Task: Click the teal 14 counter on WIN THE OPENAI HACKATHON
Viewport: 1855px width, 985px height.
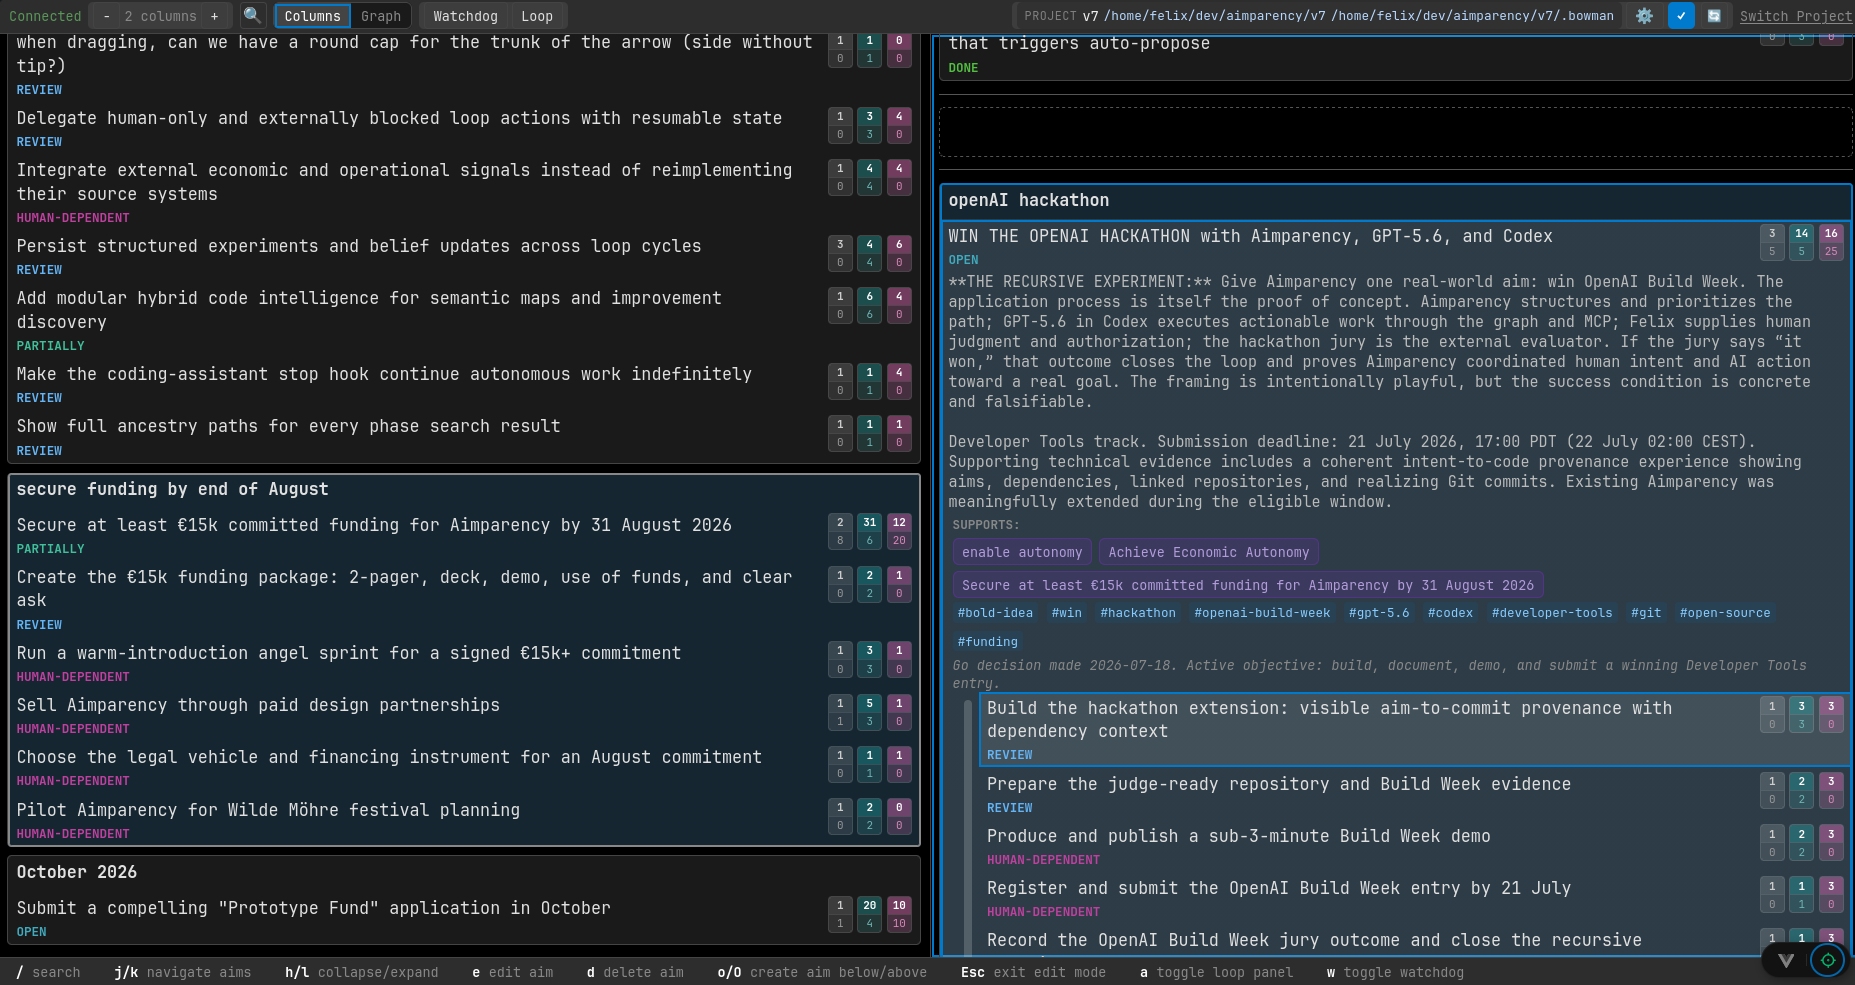Action: (1801, 234)
